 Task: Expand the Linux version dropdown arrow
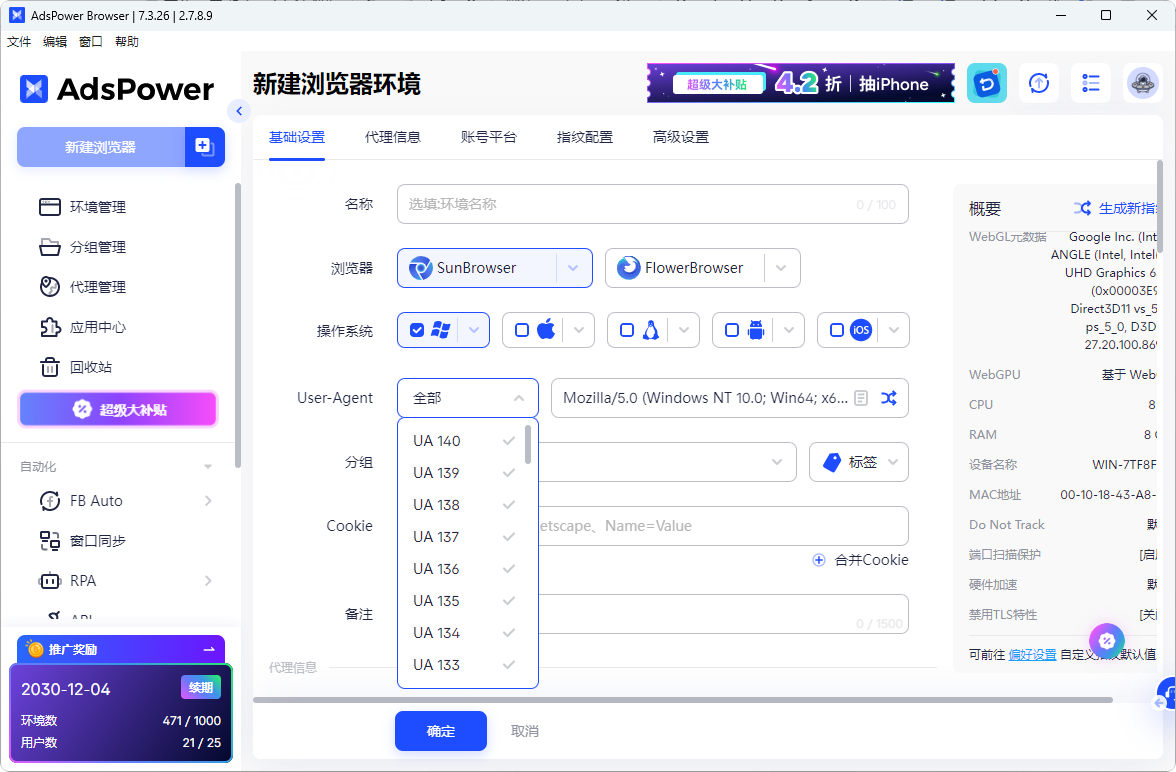pyautogui.click(x=684, y=330)
